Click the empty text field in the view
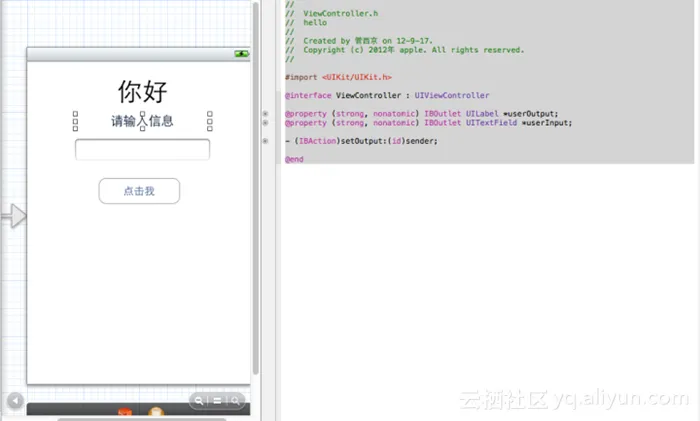 pos(142,150)
